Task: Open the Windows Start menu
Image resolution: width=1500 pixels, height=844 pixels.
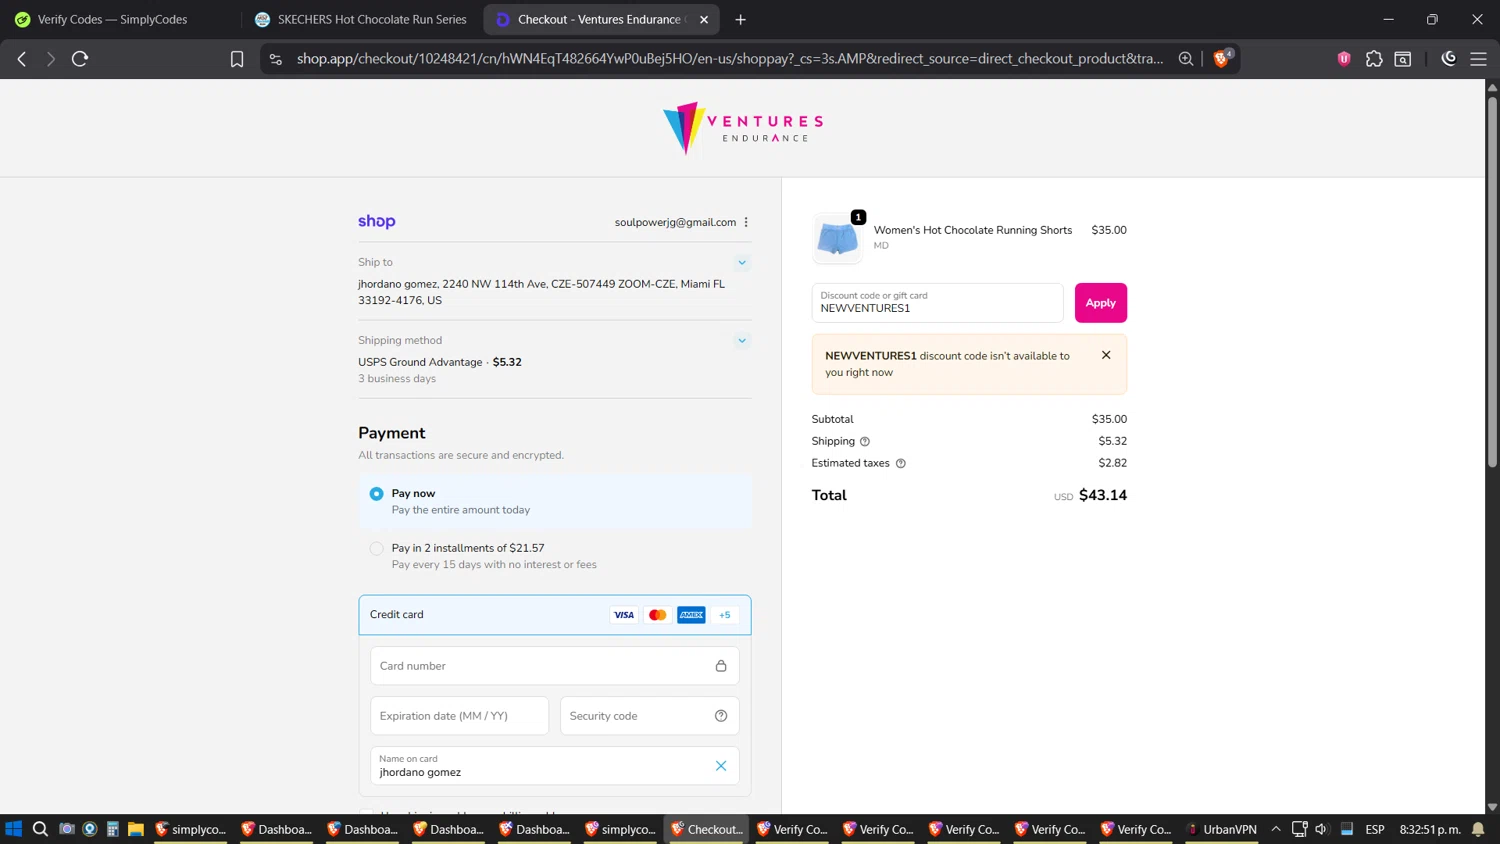Action: click(13, 829)
